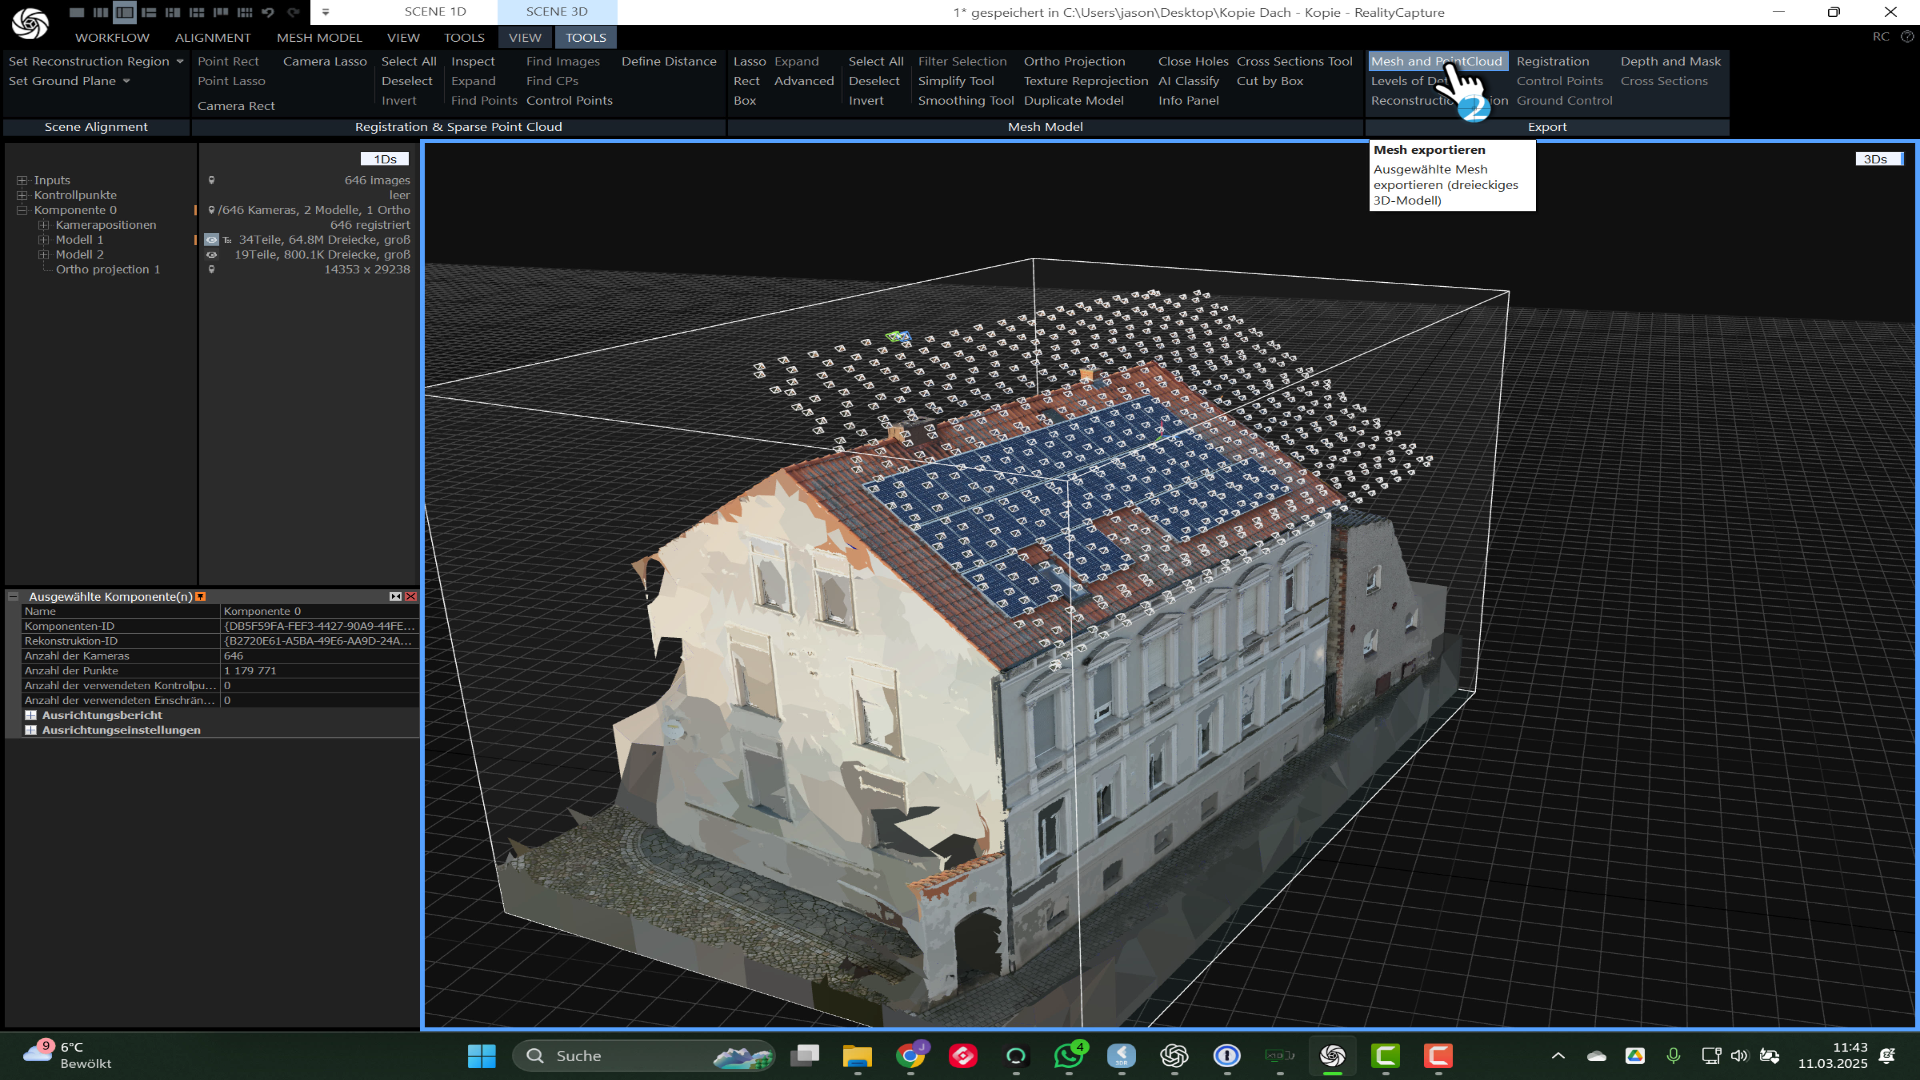
Task: Select the single-pane layout icon
Action: coord(77,12)
